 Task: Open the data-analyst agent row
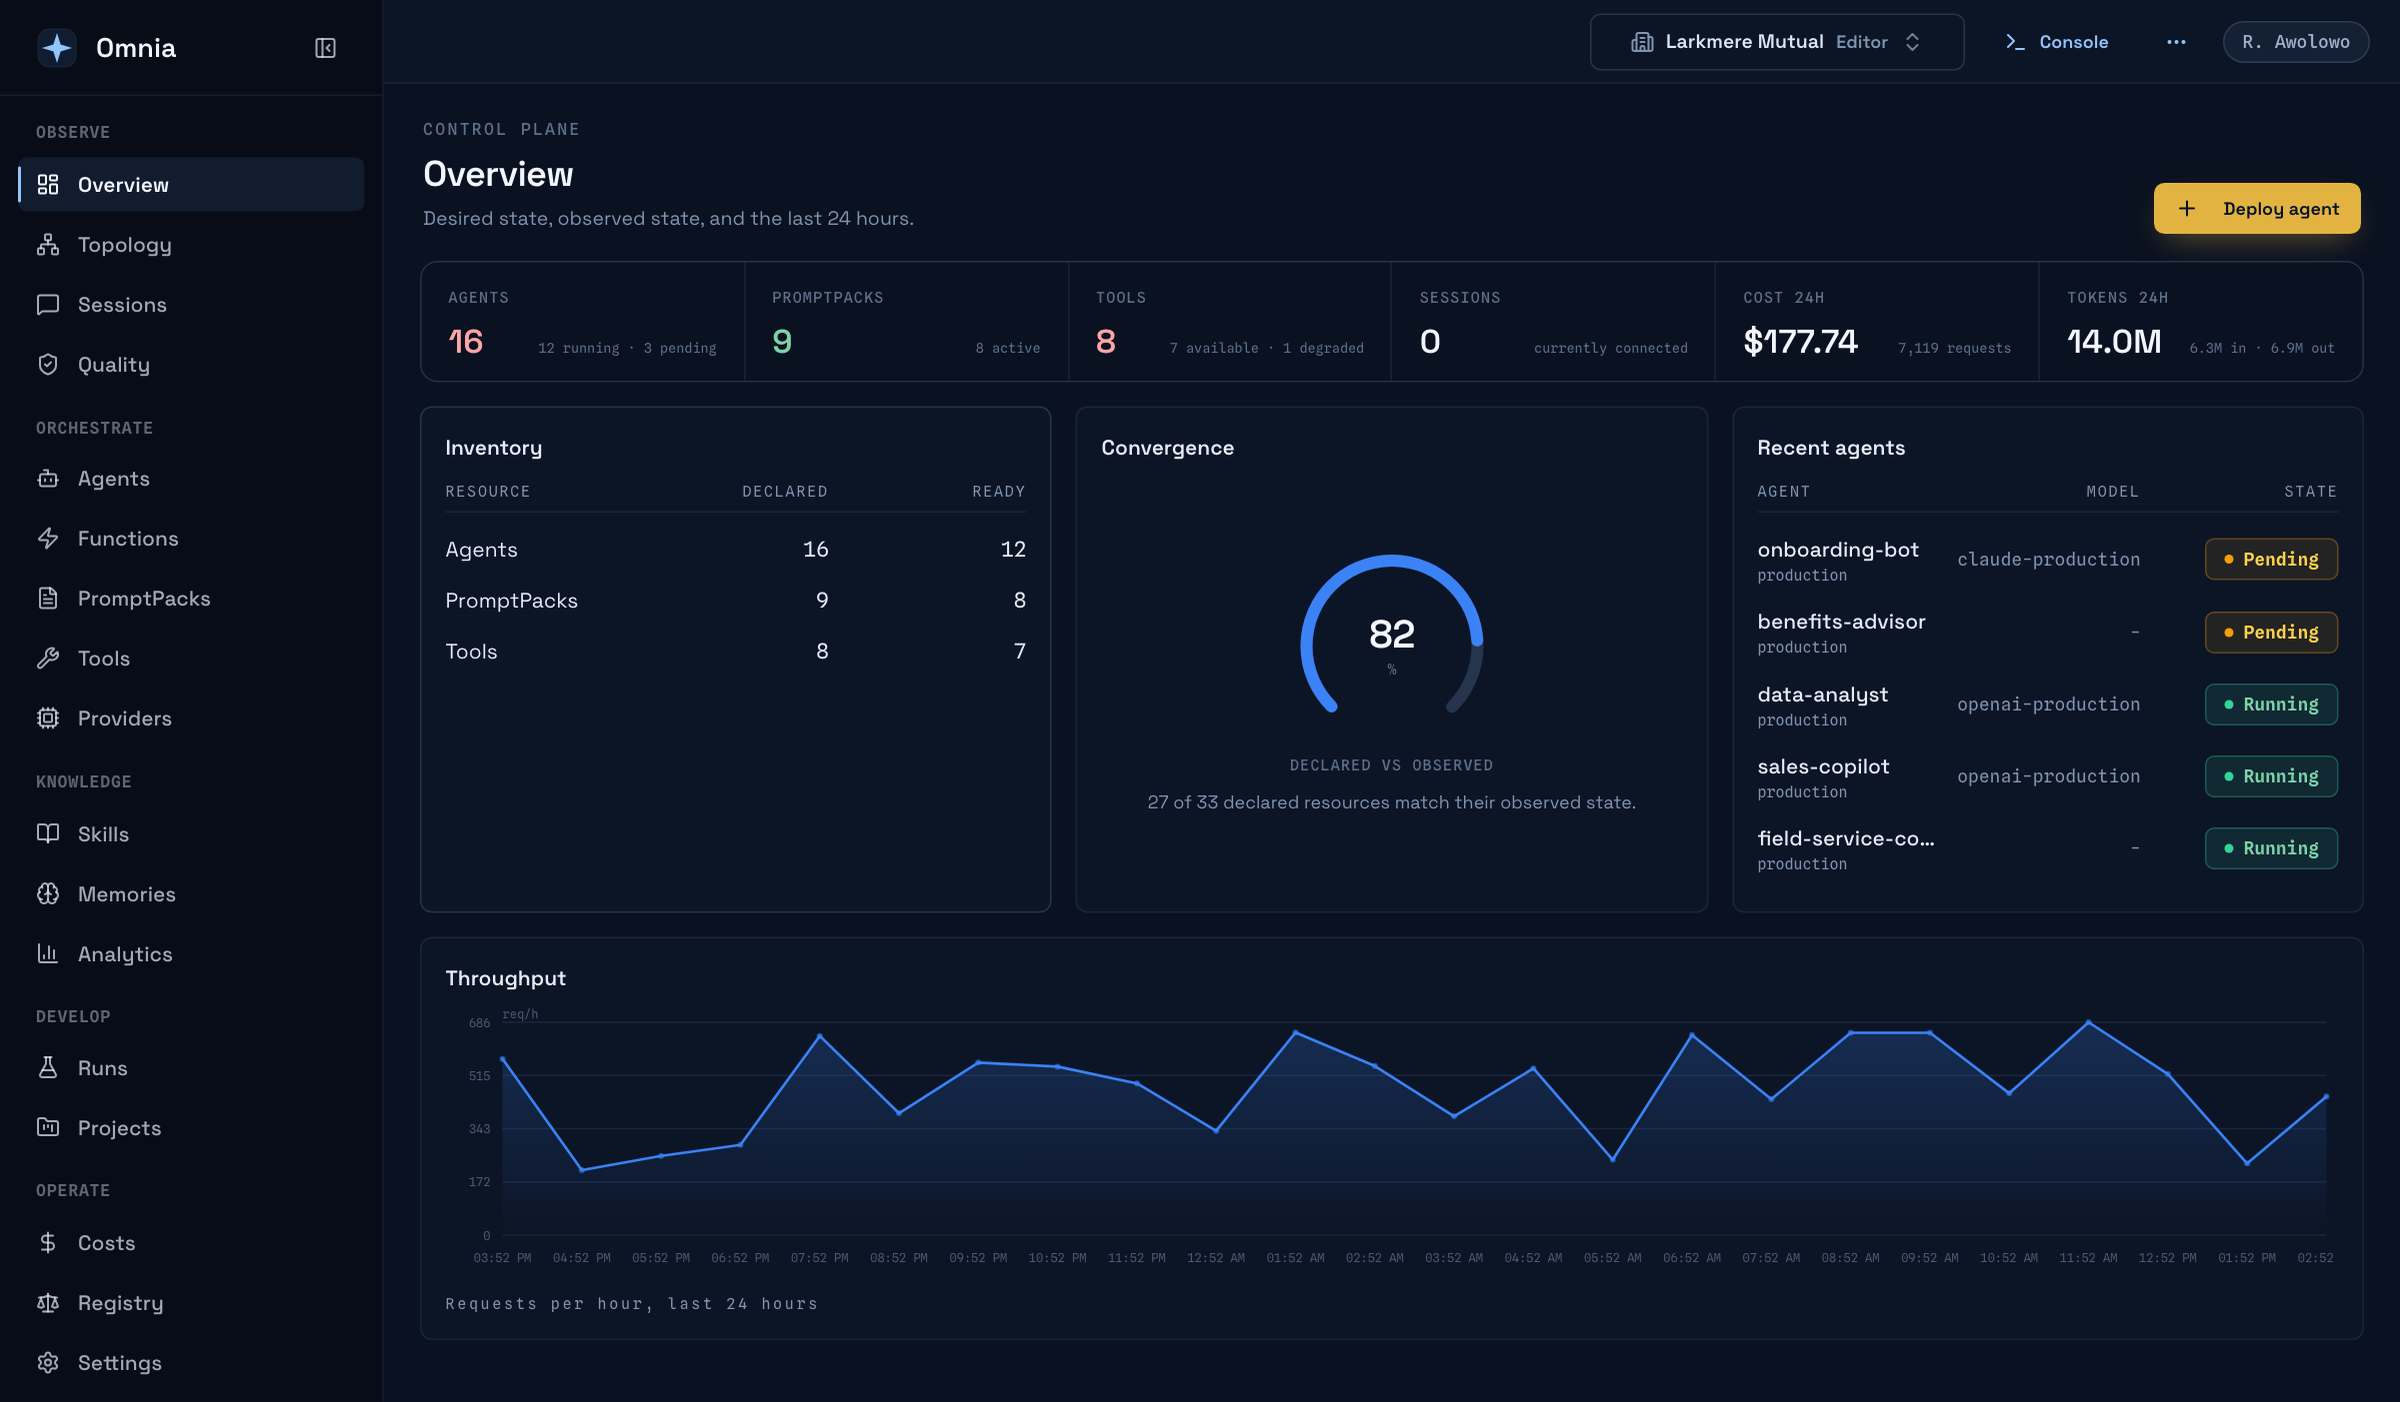coord(2047,705)
